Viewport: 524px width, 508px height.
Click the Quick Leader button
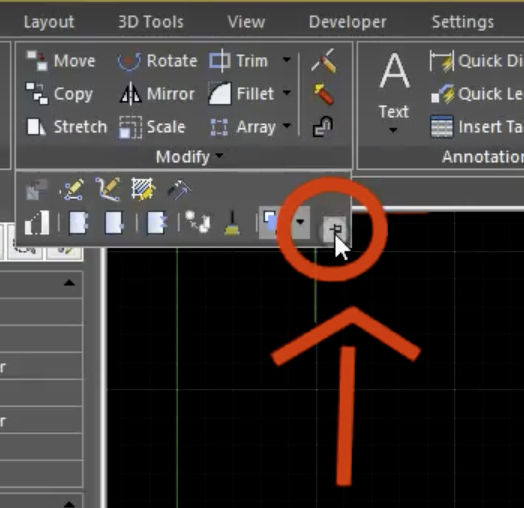tap(477, 94)
